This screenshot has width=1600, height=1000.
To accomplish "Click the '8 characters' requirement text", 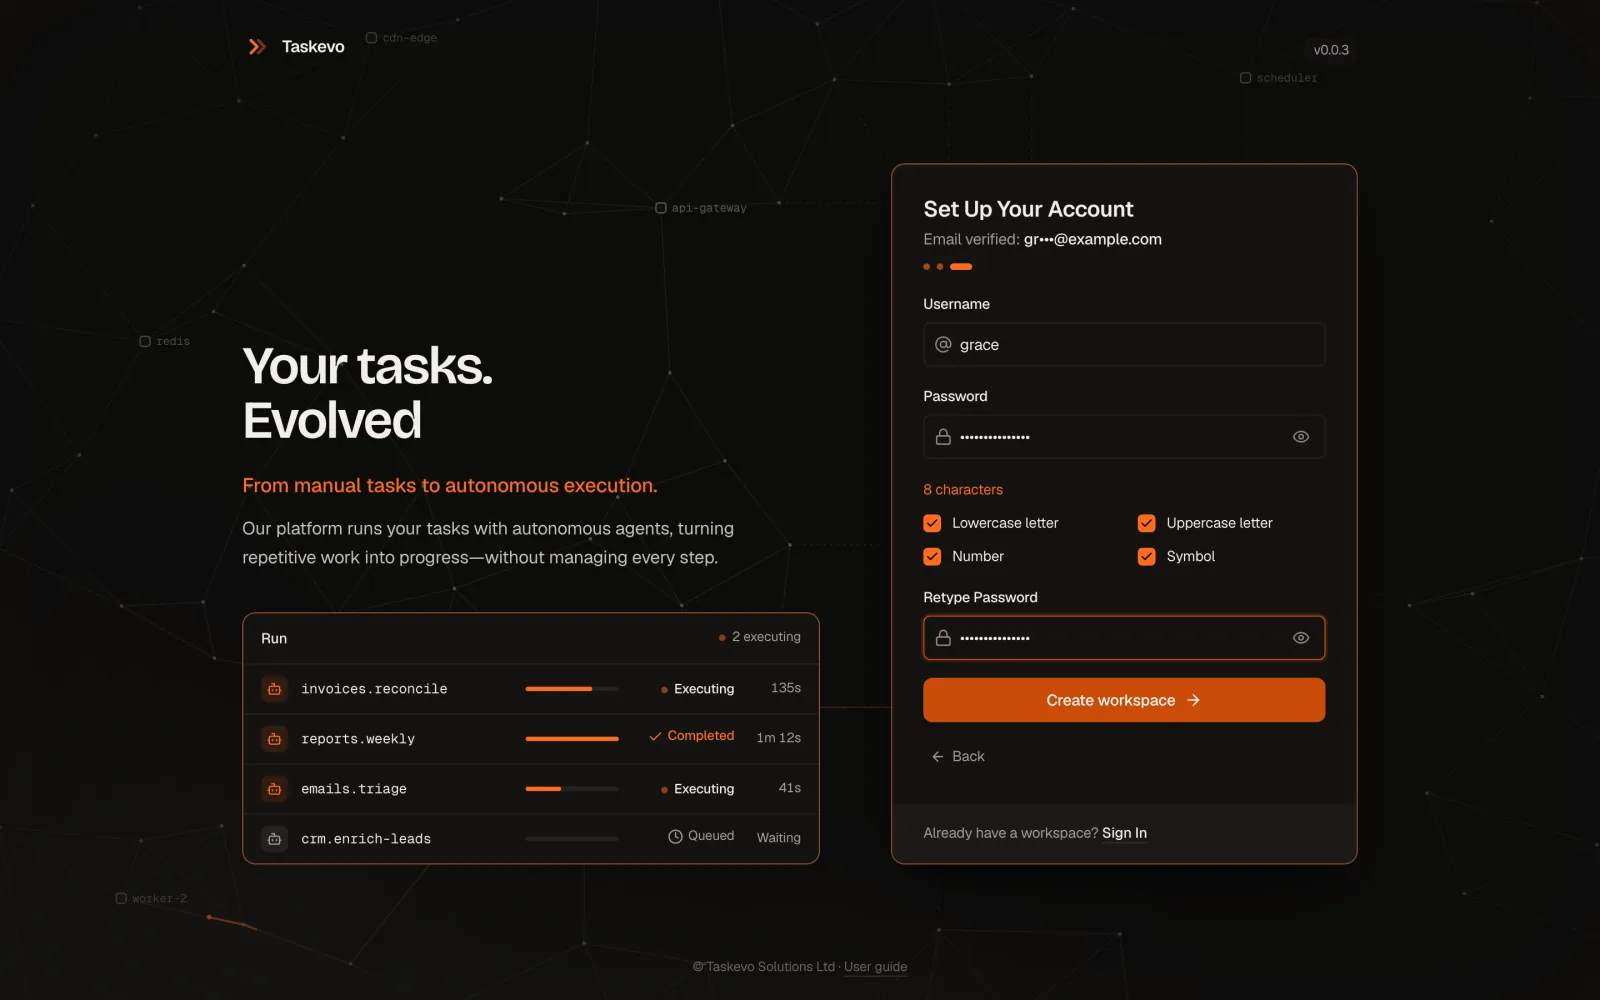I will 963,490.
